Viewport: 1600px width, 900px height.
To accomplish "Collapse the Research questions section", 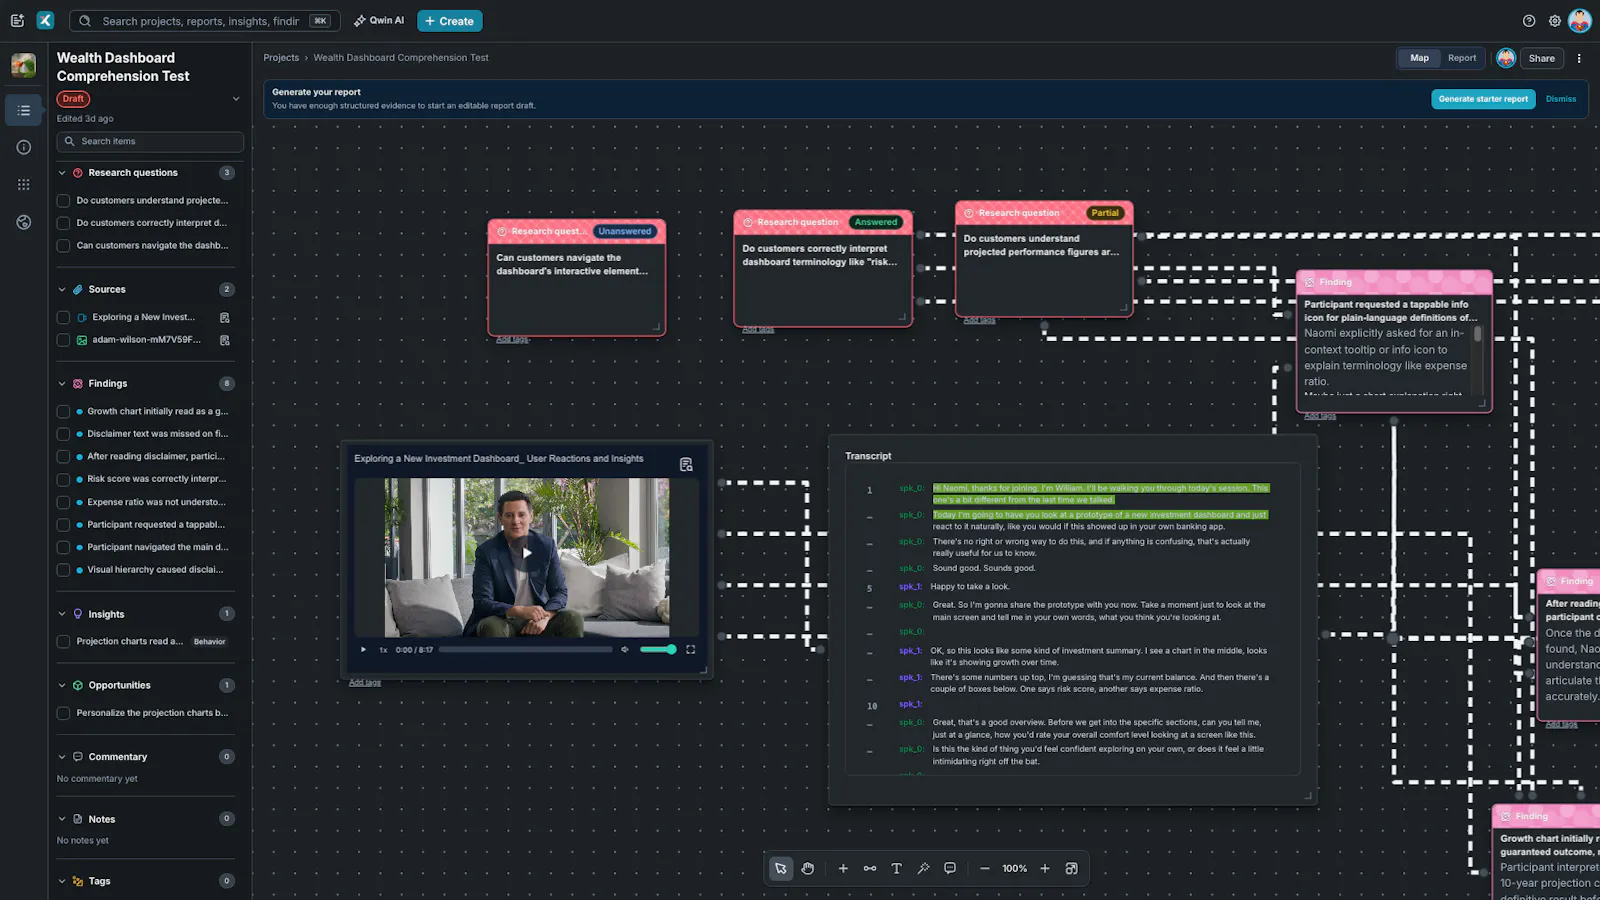I will point(62,173).
